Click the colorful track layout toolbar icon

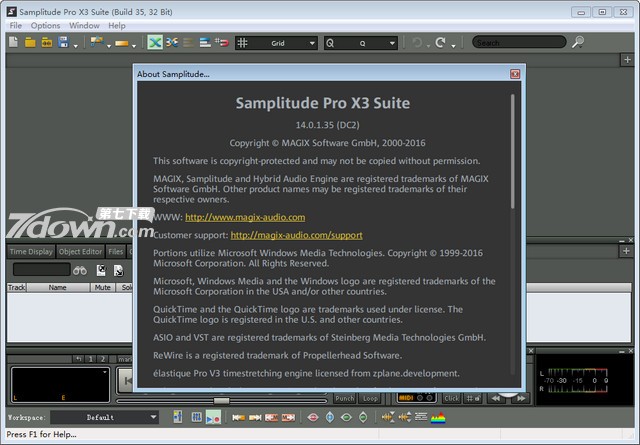(97, 42)
